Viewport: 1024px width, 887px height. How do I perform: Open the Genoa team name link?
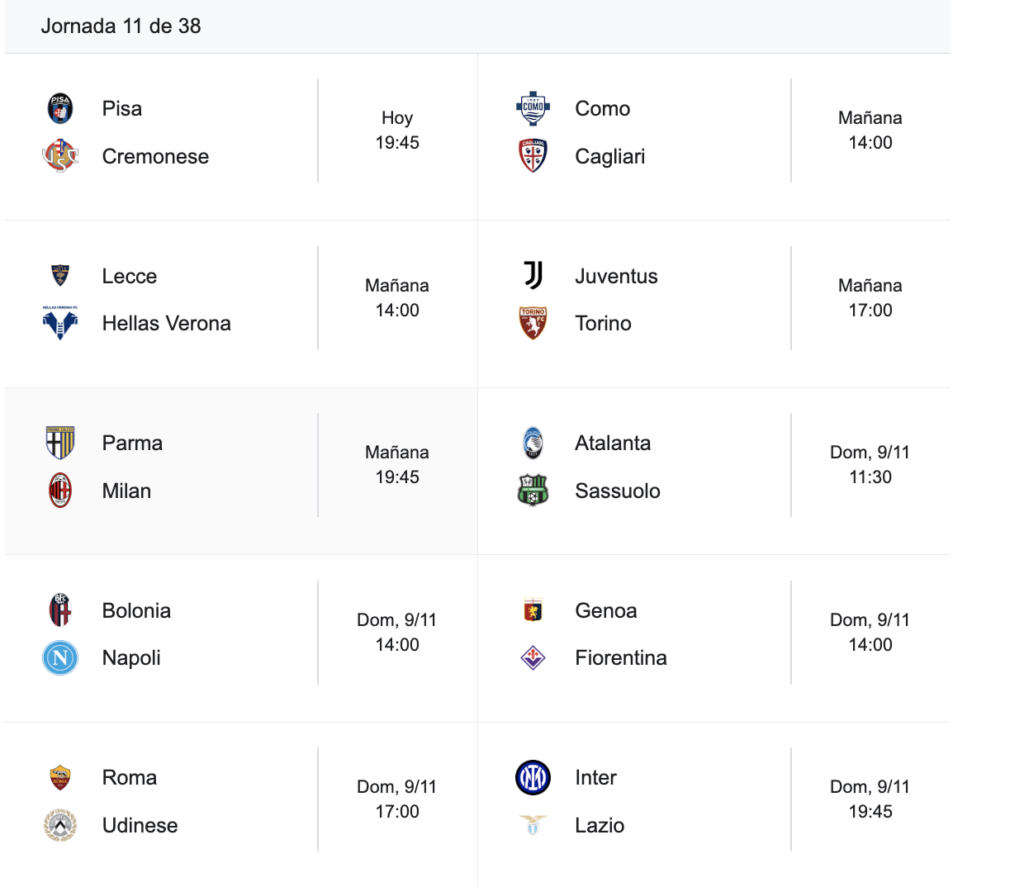coord(605,610)
